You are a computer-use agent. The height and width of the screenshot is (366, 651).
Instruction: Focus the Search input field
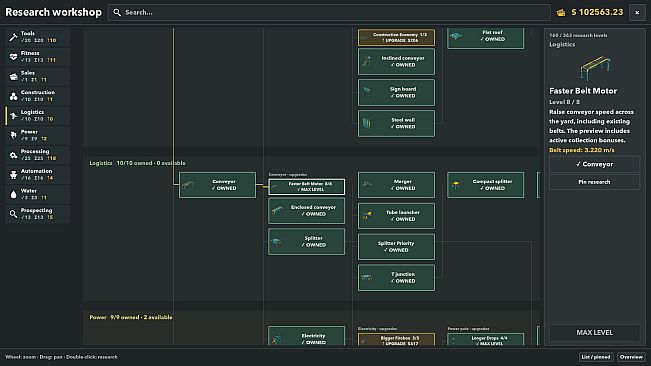point(329,12)
